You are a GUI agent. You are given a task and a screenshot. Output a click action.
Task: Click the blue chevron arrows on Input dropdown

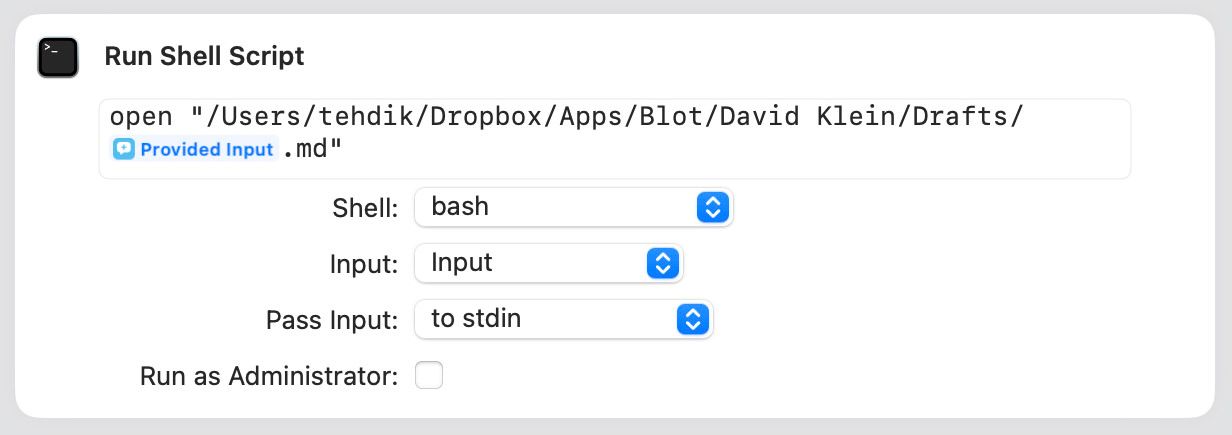point(662,263)
